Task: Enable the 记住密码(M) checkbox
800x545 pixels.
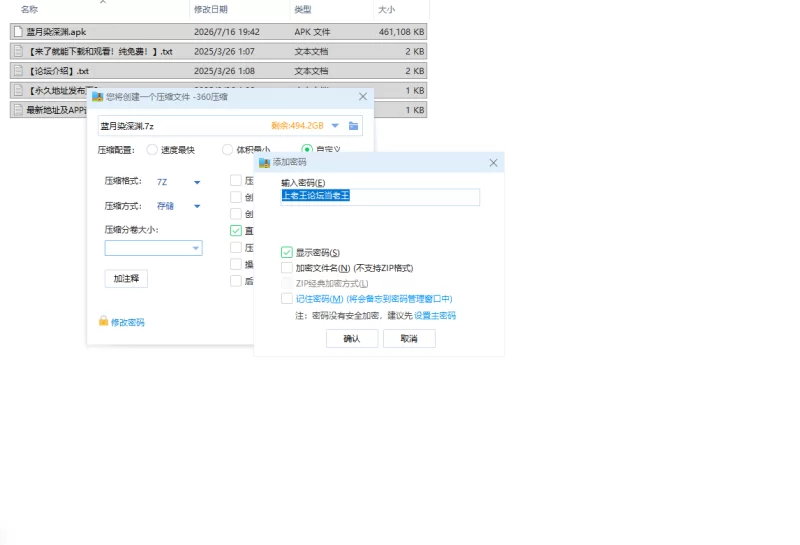Action: click(x=287, y=299)
